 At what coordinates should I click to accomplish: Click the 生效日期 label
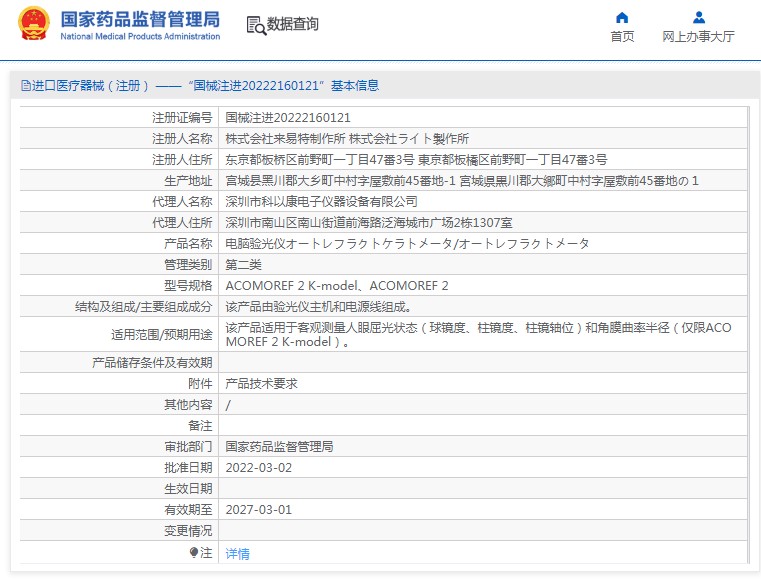188,488
